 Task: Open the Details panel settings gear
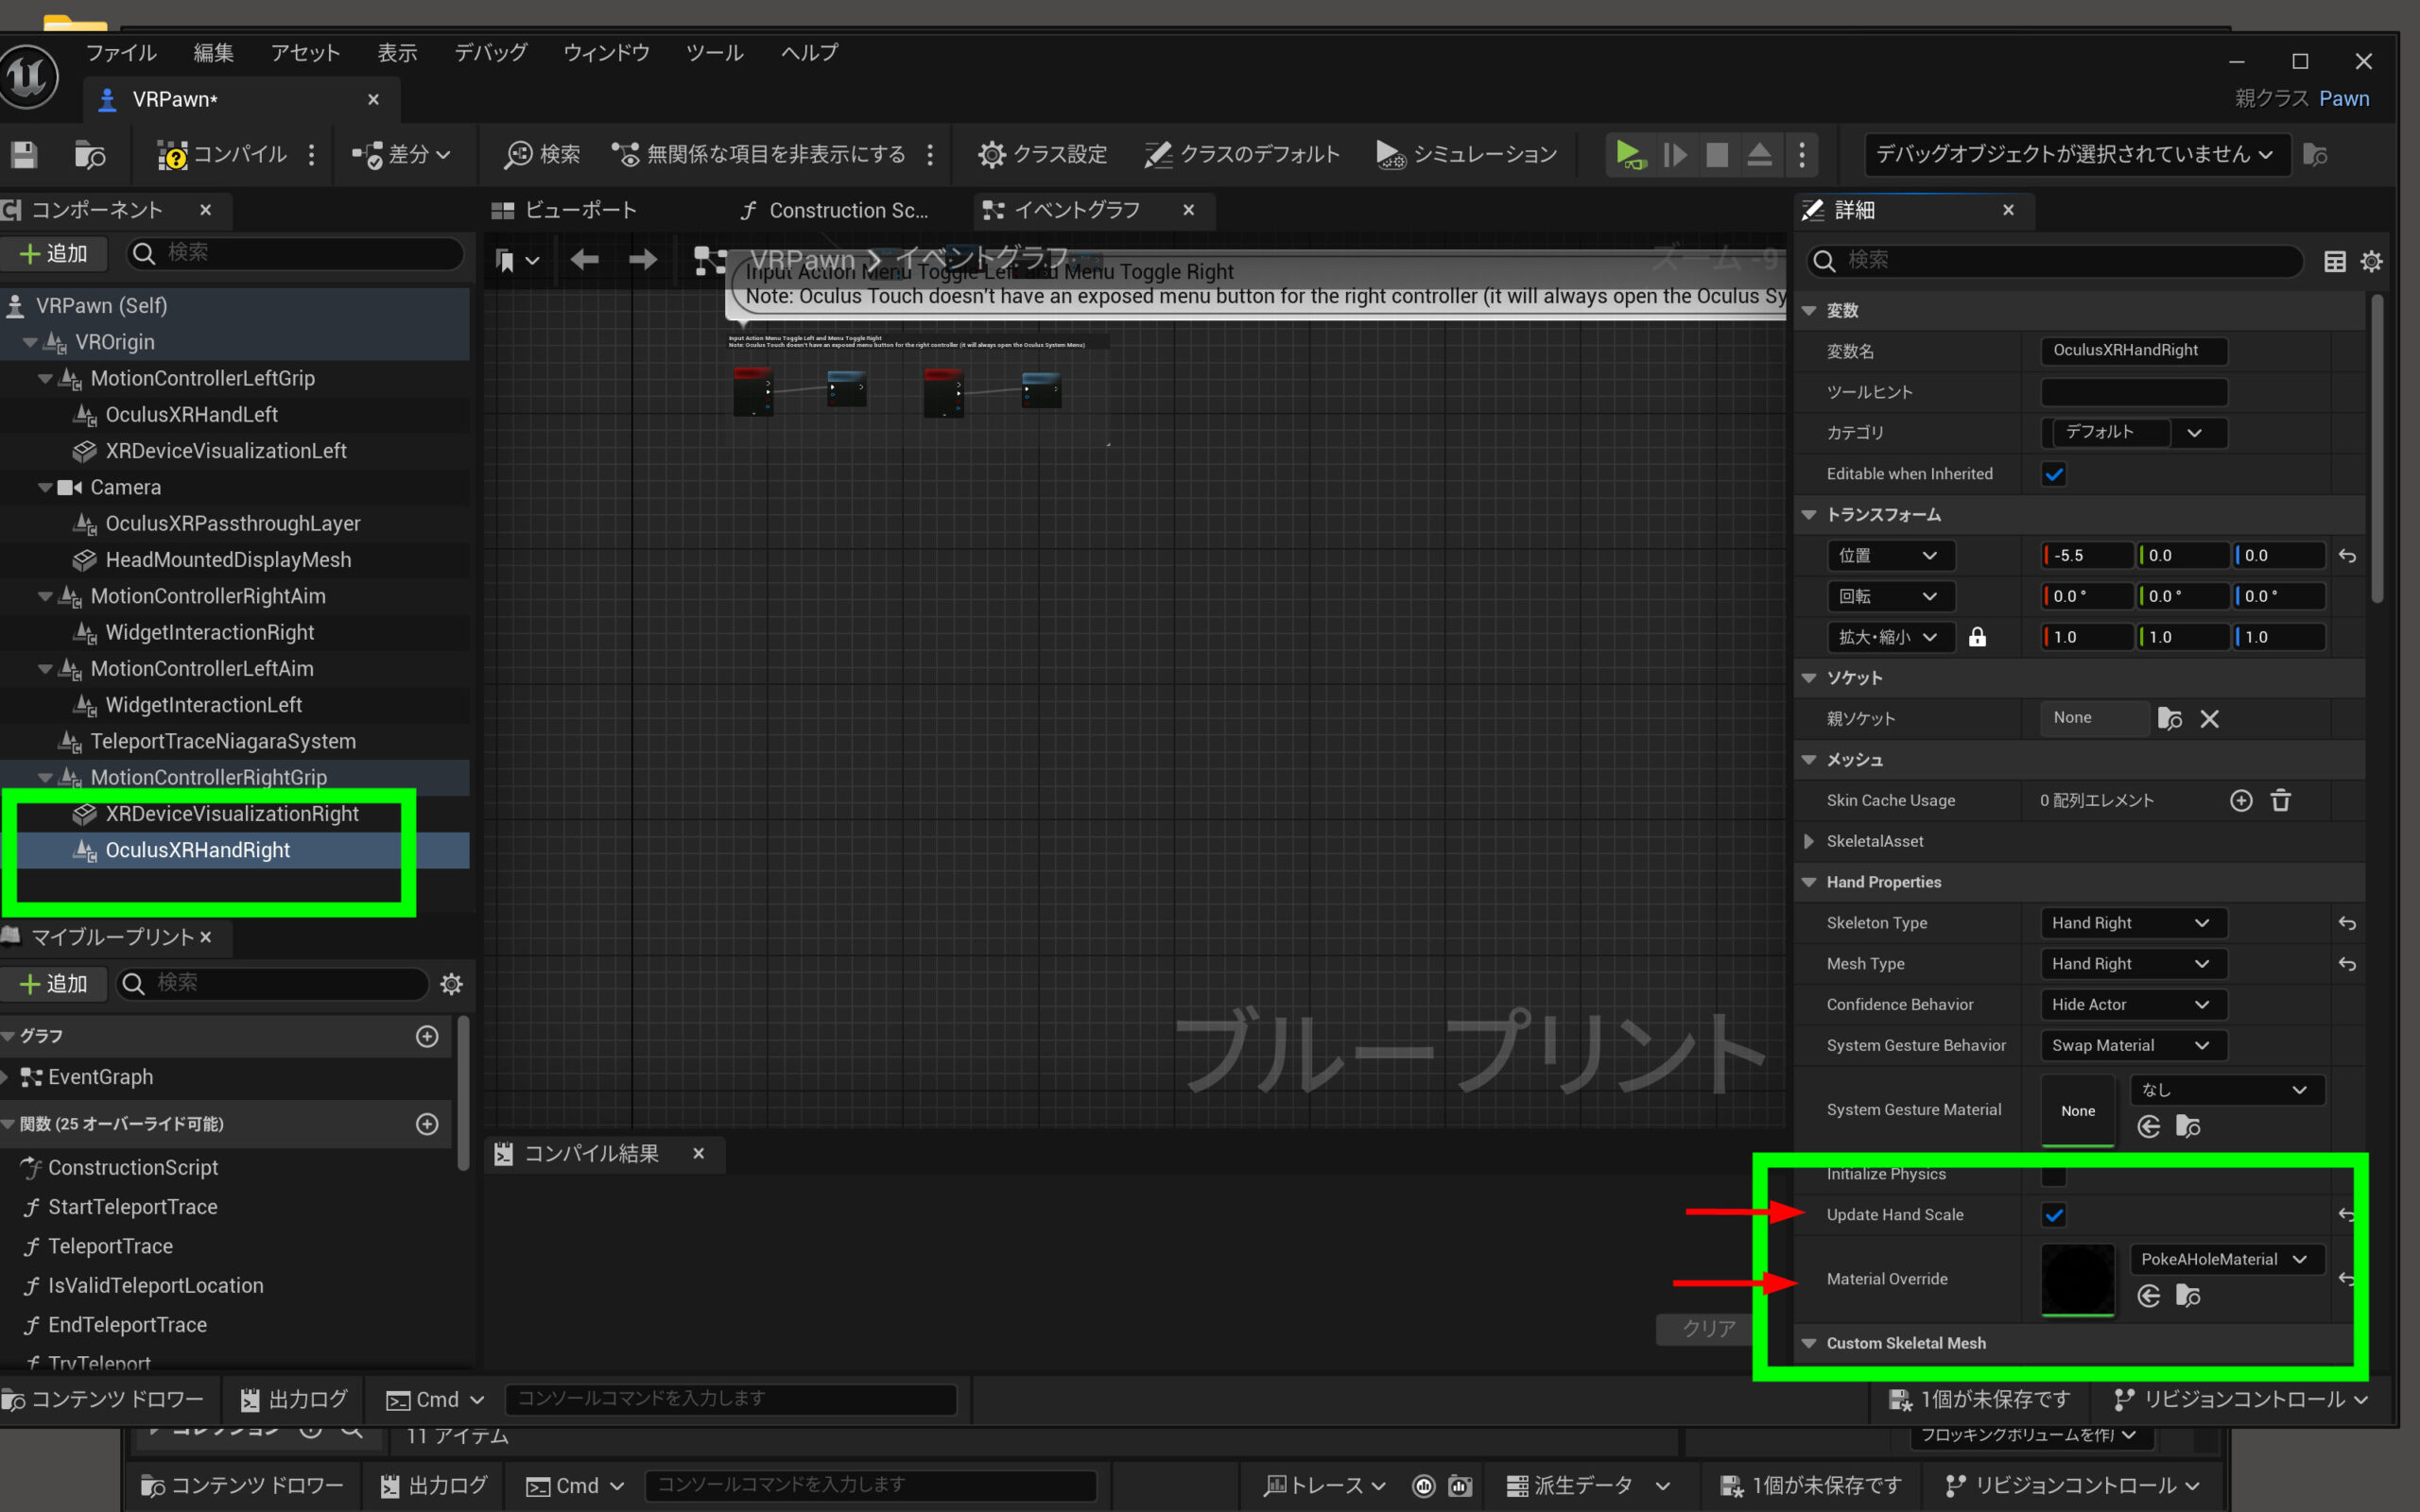pyautogui.click(x=2371, y=261)
